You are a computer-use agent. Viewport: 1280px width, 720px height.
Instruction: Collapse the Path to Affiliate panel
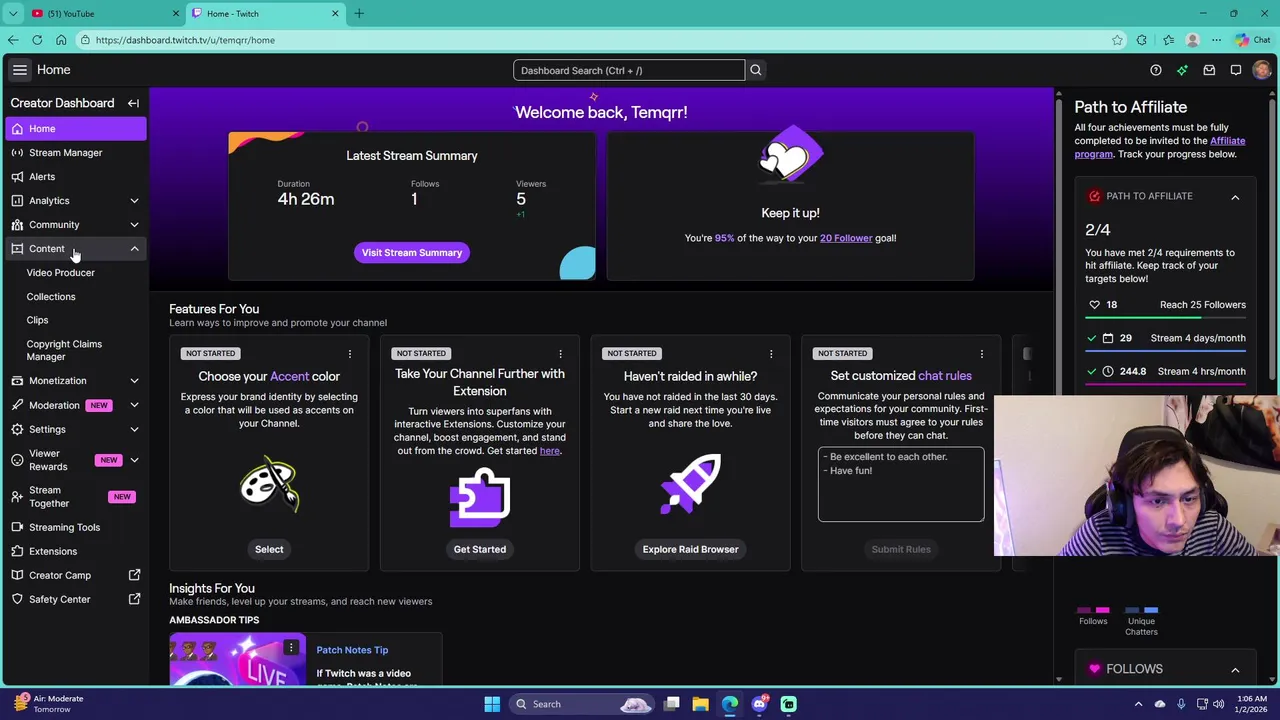pyautogui.click(x=1235, y=197)
